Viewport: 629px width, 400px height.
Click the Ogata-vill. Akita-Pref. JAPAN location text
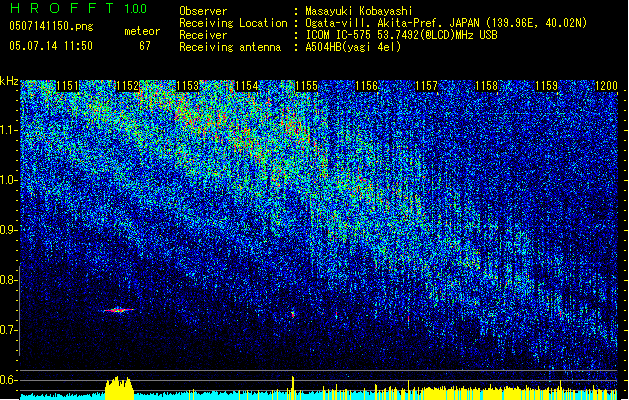click(446, 23)
